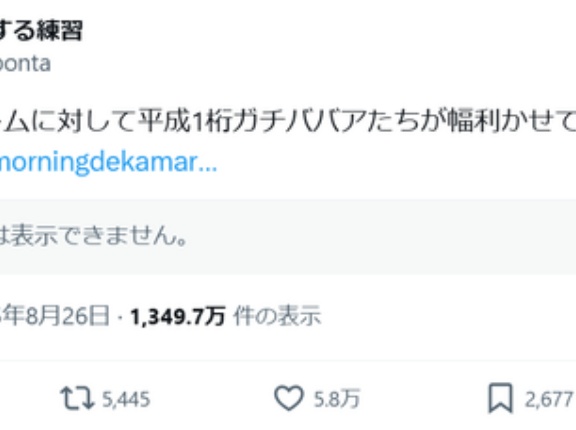The width and height of the screenshot is (576, 430).
Task: Like the post with the heart icon
Action: (x=289, y=399)
